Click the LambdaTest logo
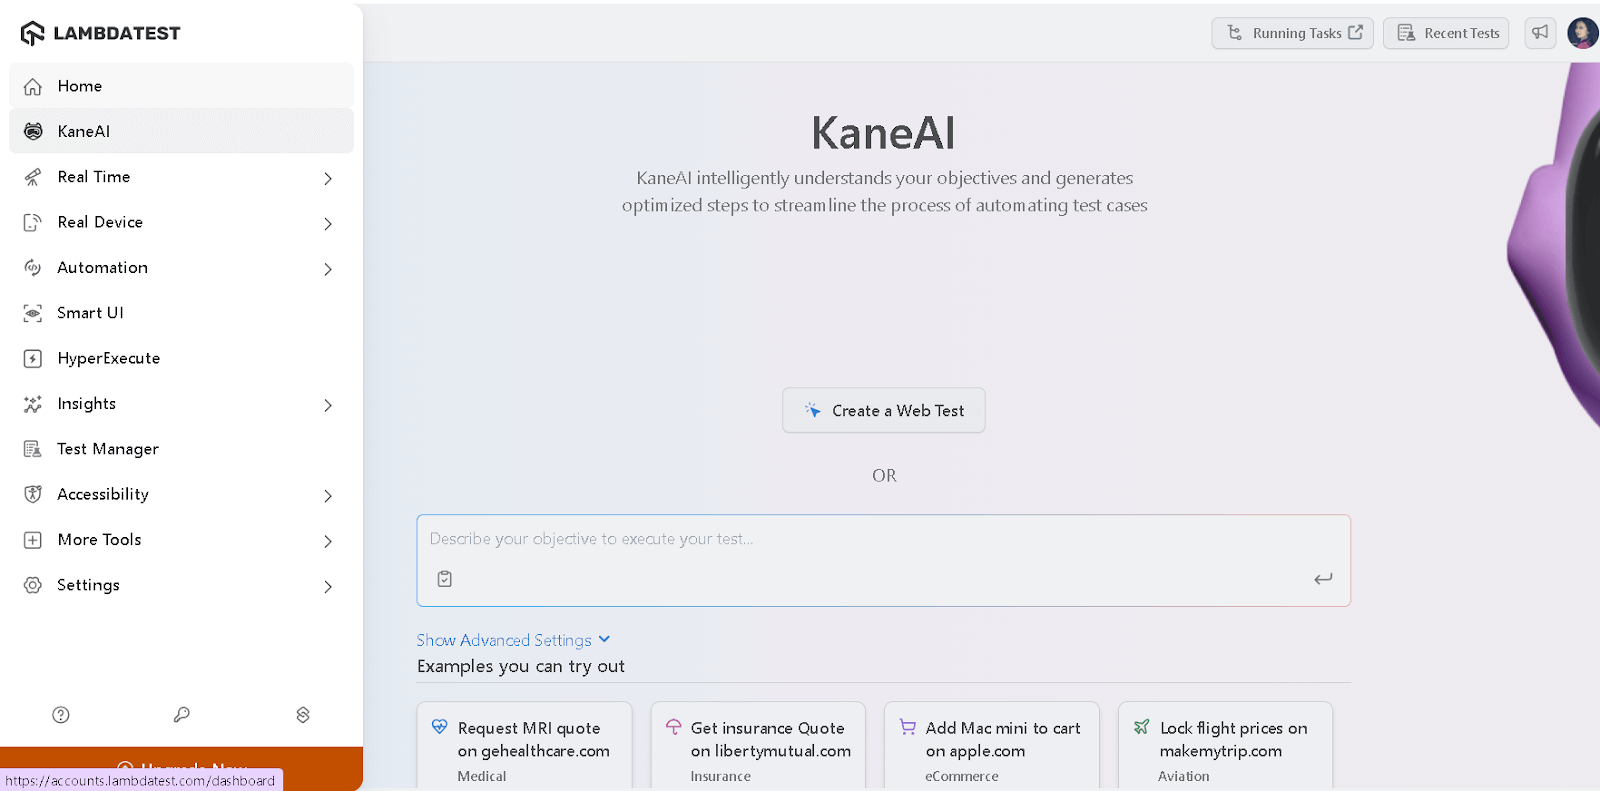Image resolution: width=1600 pixels, height=791 pixels. [100, 33]
